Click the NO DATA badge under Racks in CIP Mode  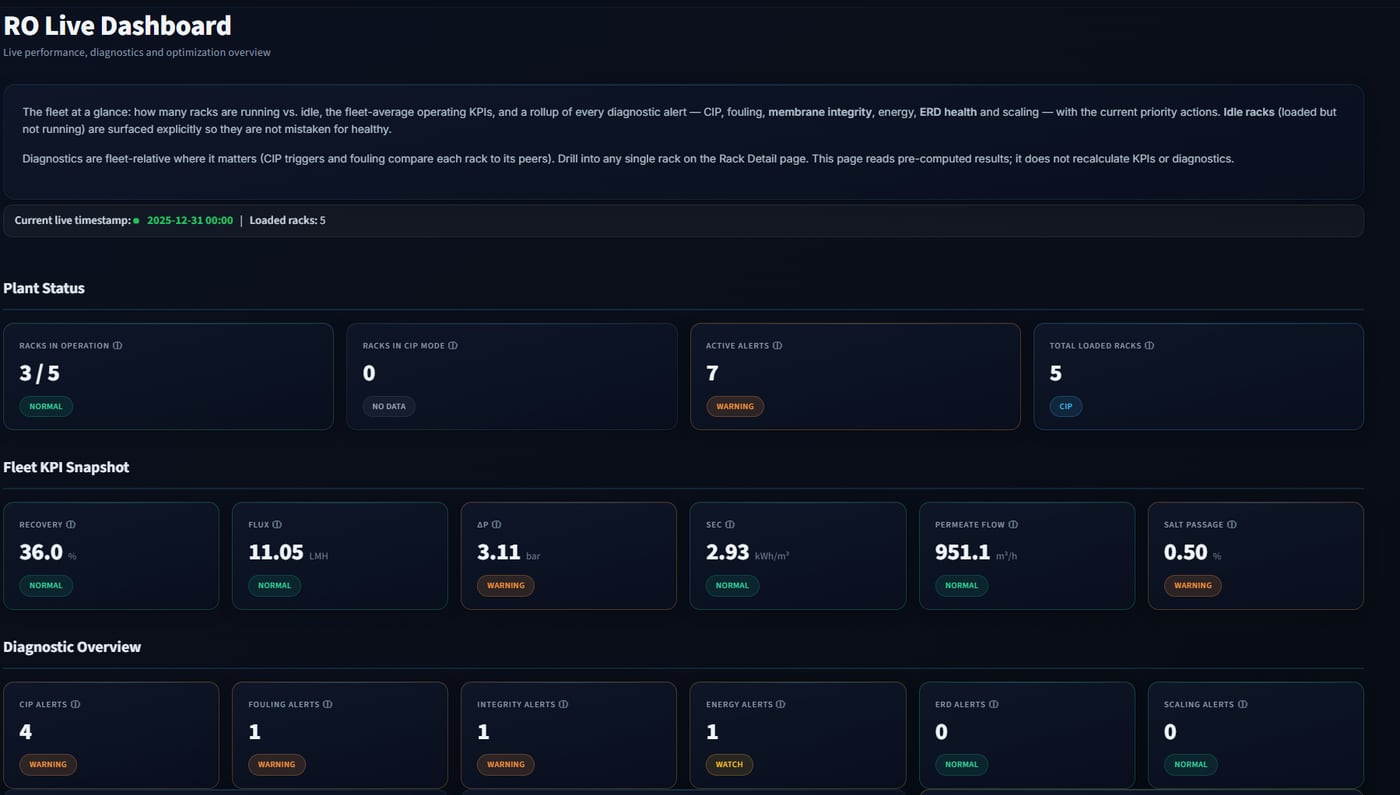(x=389, y=407)
